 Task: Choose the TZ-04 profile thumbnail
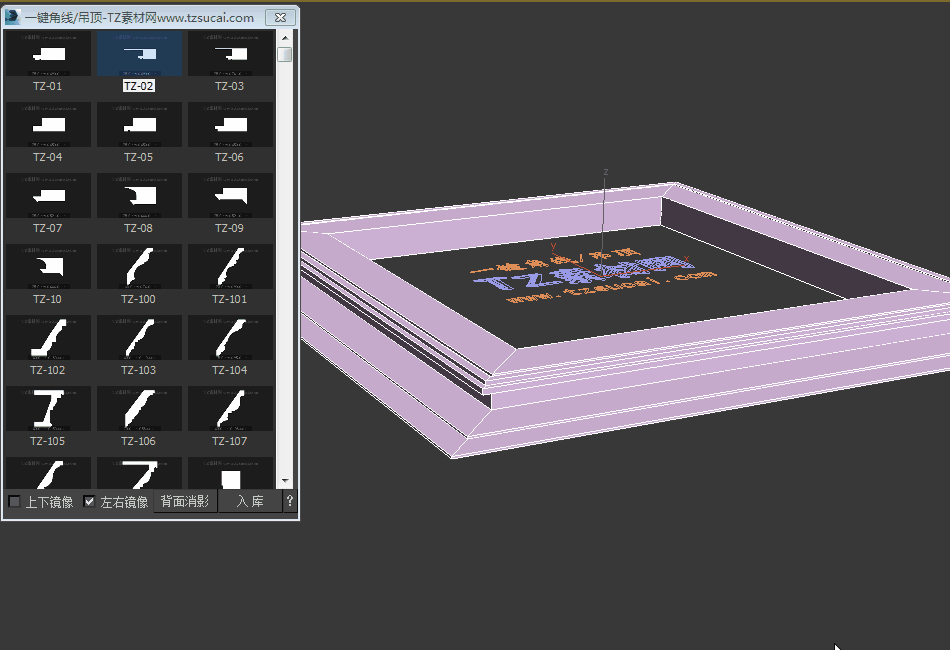point(48,125)
